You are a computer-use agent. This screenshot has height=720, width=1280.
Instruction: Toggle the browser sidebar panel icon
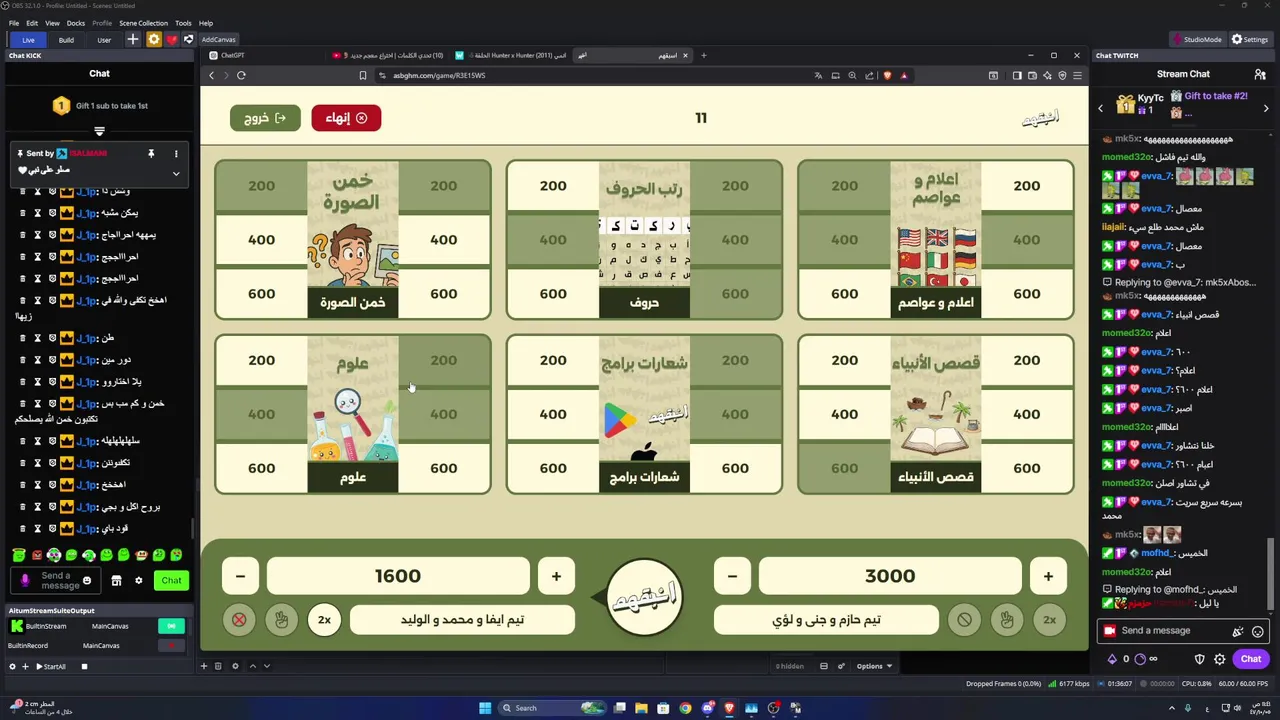click(x=1017, y=75)
